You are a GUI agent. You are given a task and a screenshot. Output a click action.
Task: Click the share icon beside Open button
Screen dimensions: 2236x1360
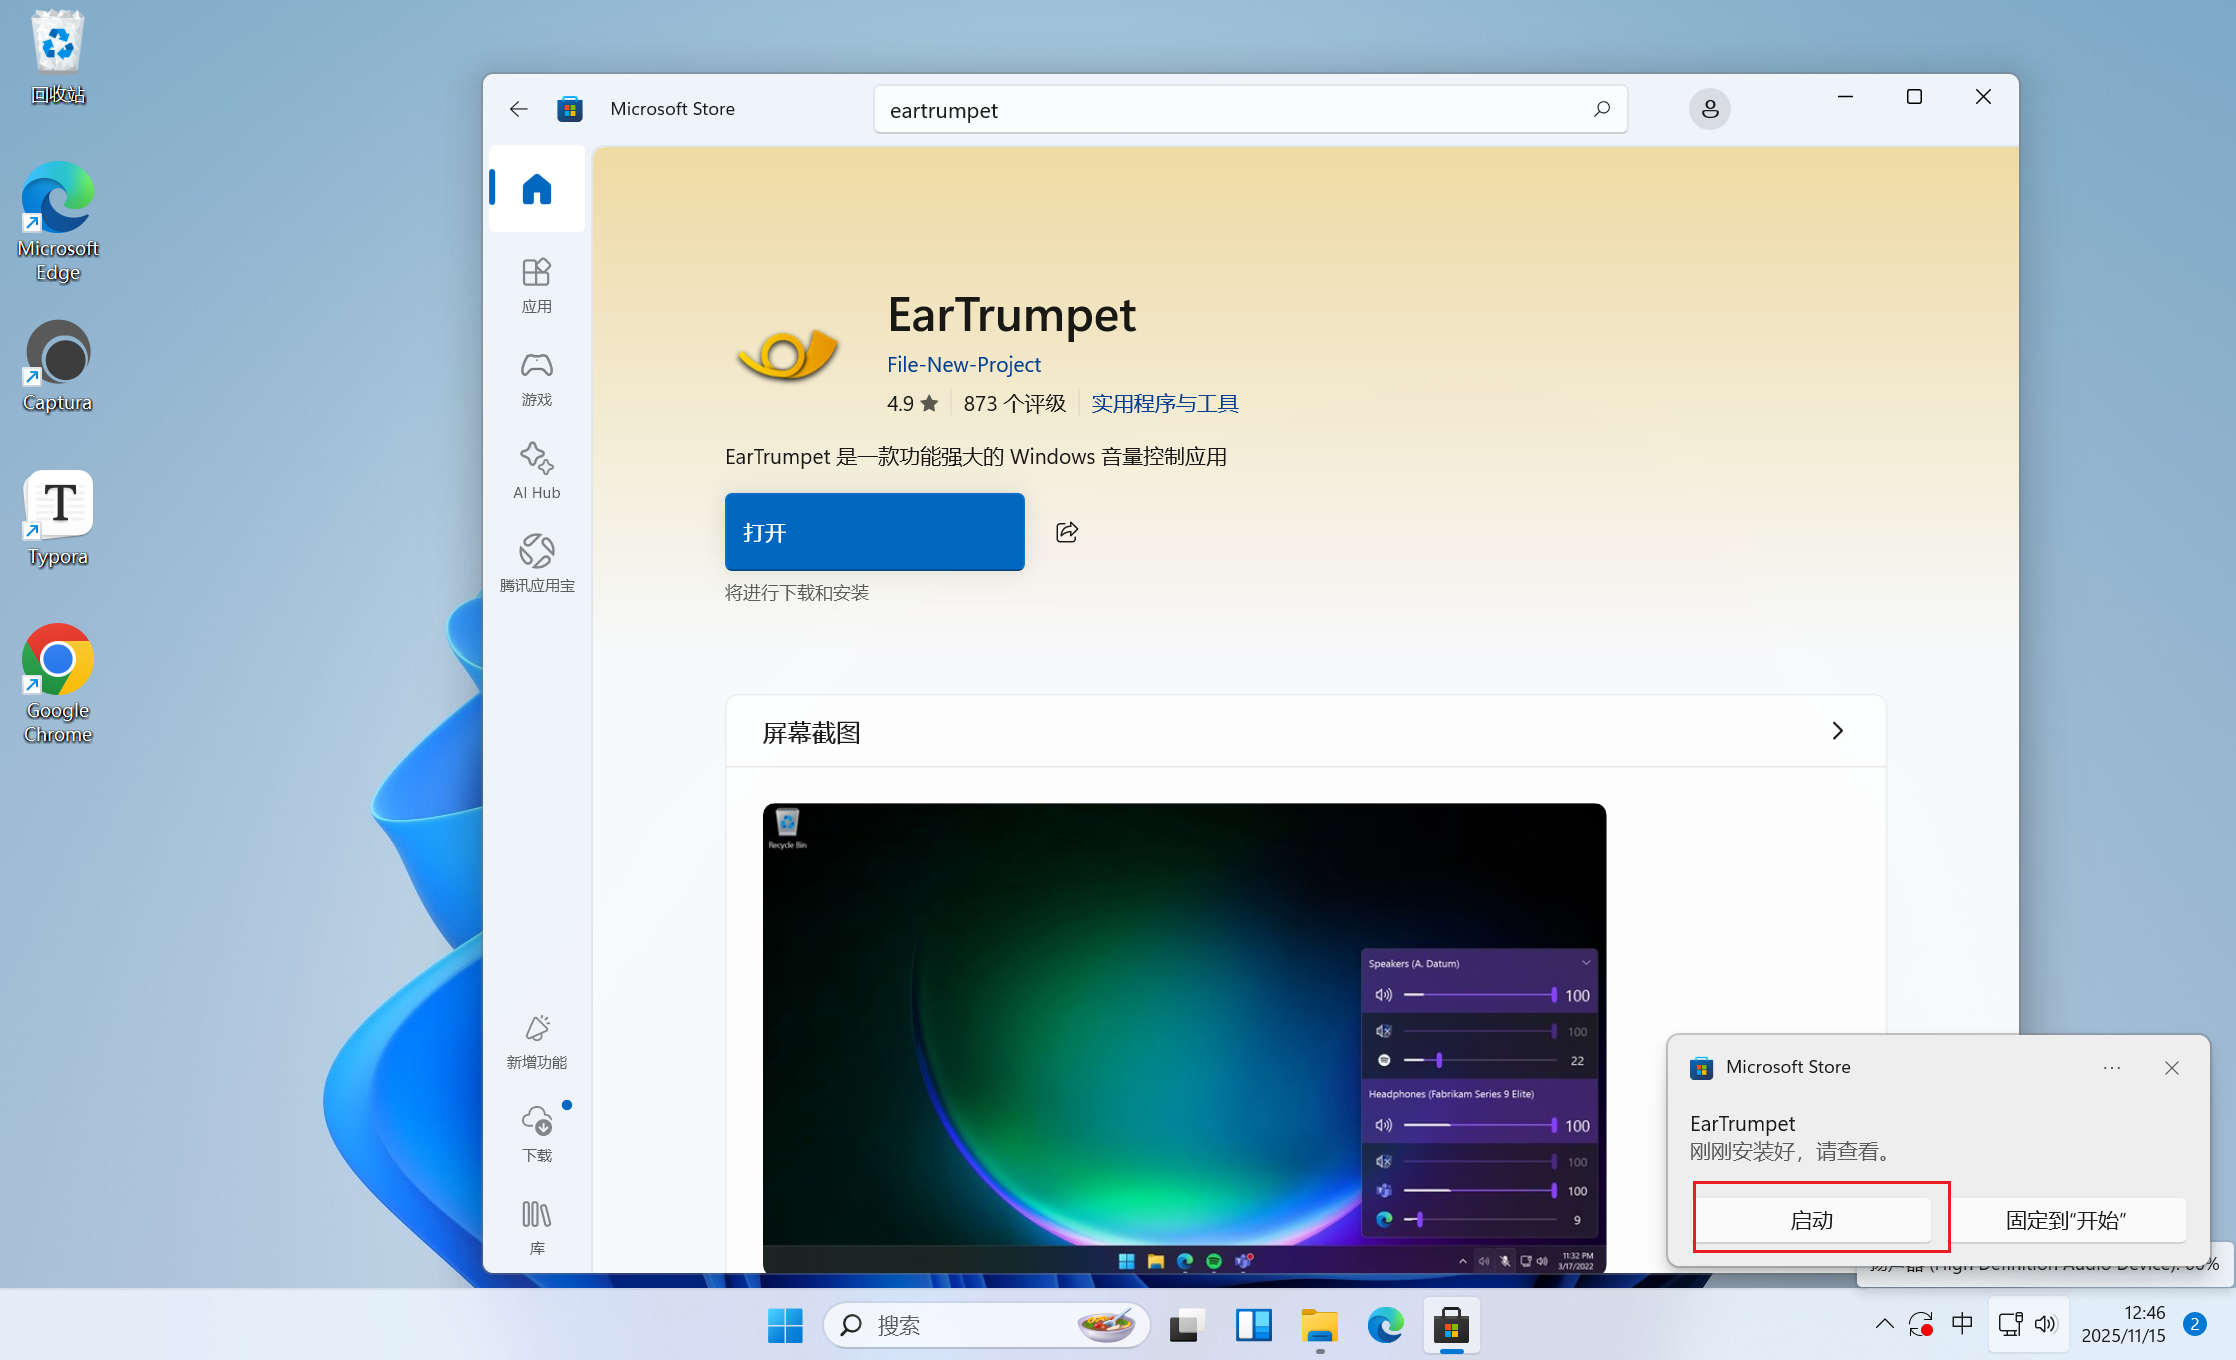point(1067,532)
